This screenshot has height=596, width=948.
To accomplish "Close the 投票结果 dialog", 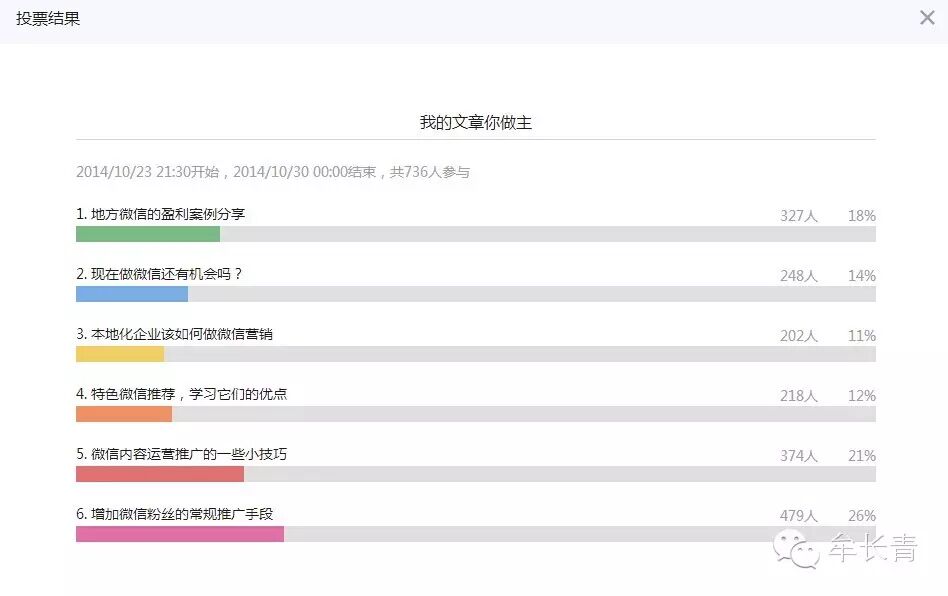I will pyautogui.click(x=927, y=18).
